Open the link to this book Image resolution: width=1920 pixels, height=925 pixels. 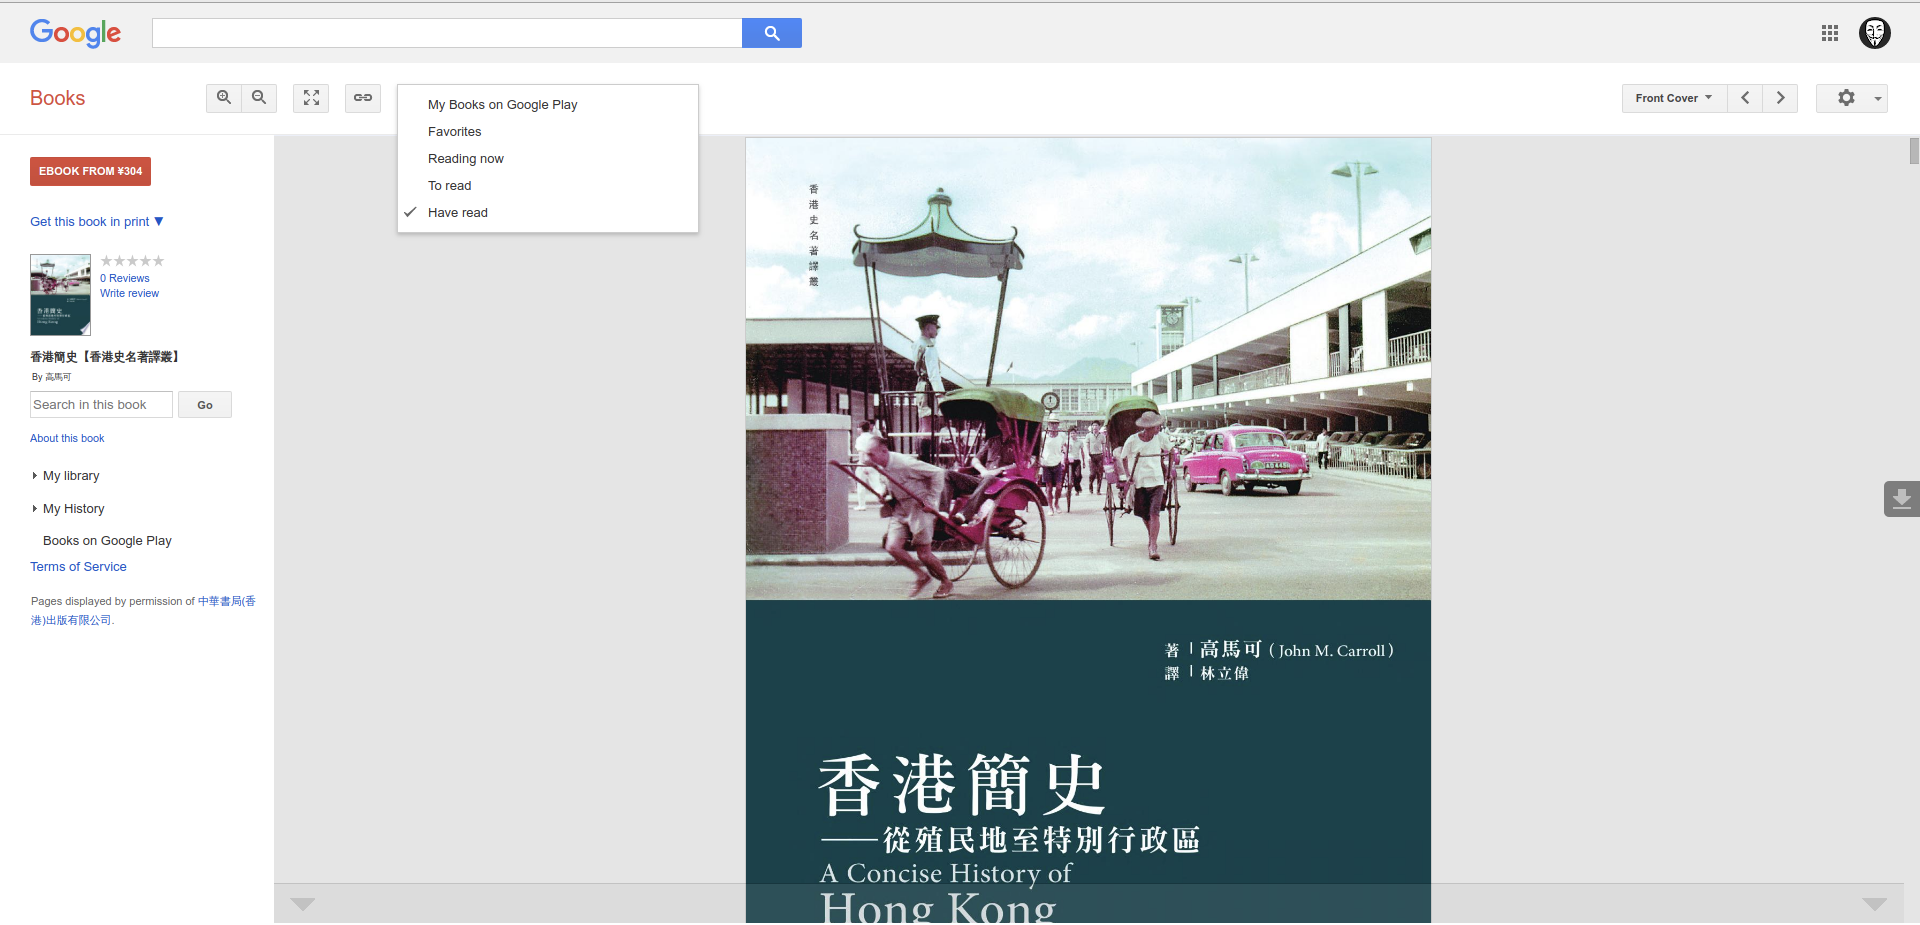pyautogui.click(x=363, y=98)
